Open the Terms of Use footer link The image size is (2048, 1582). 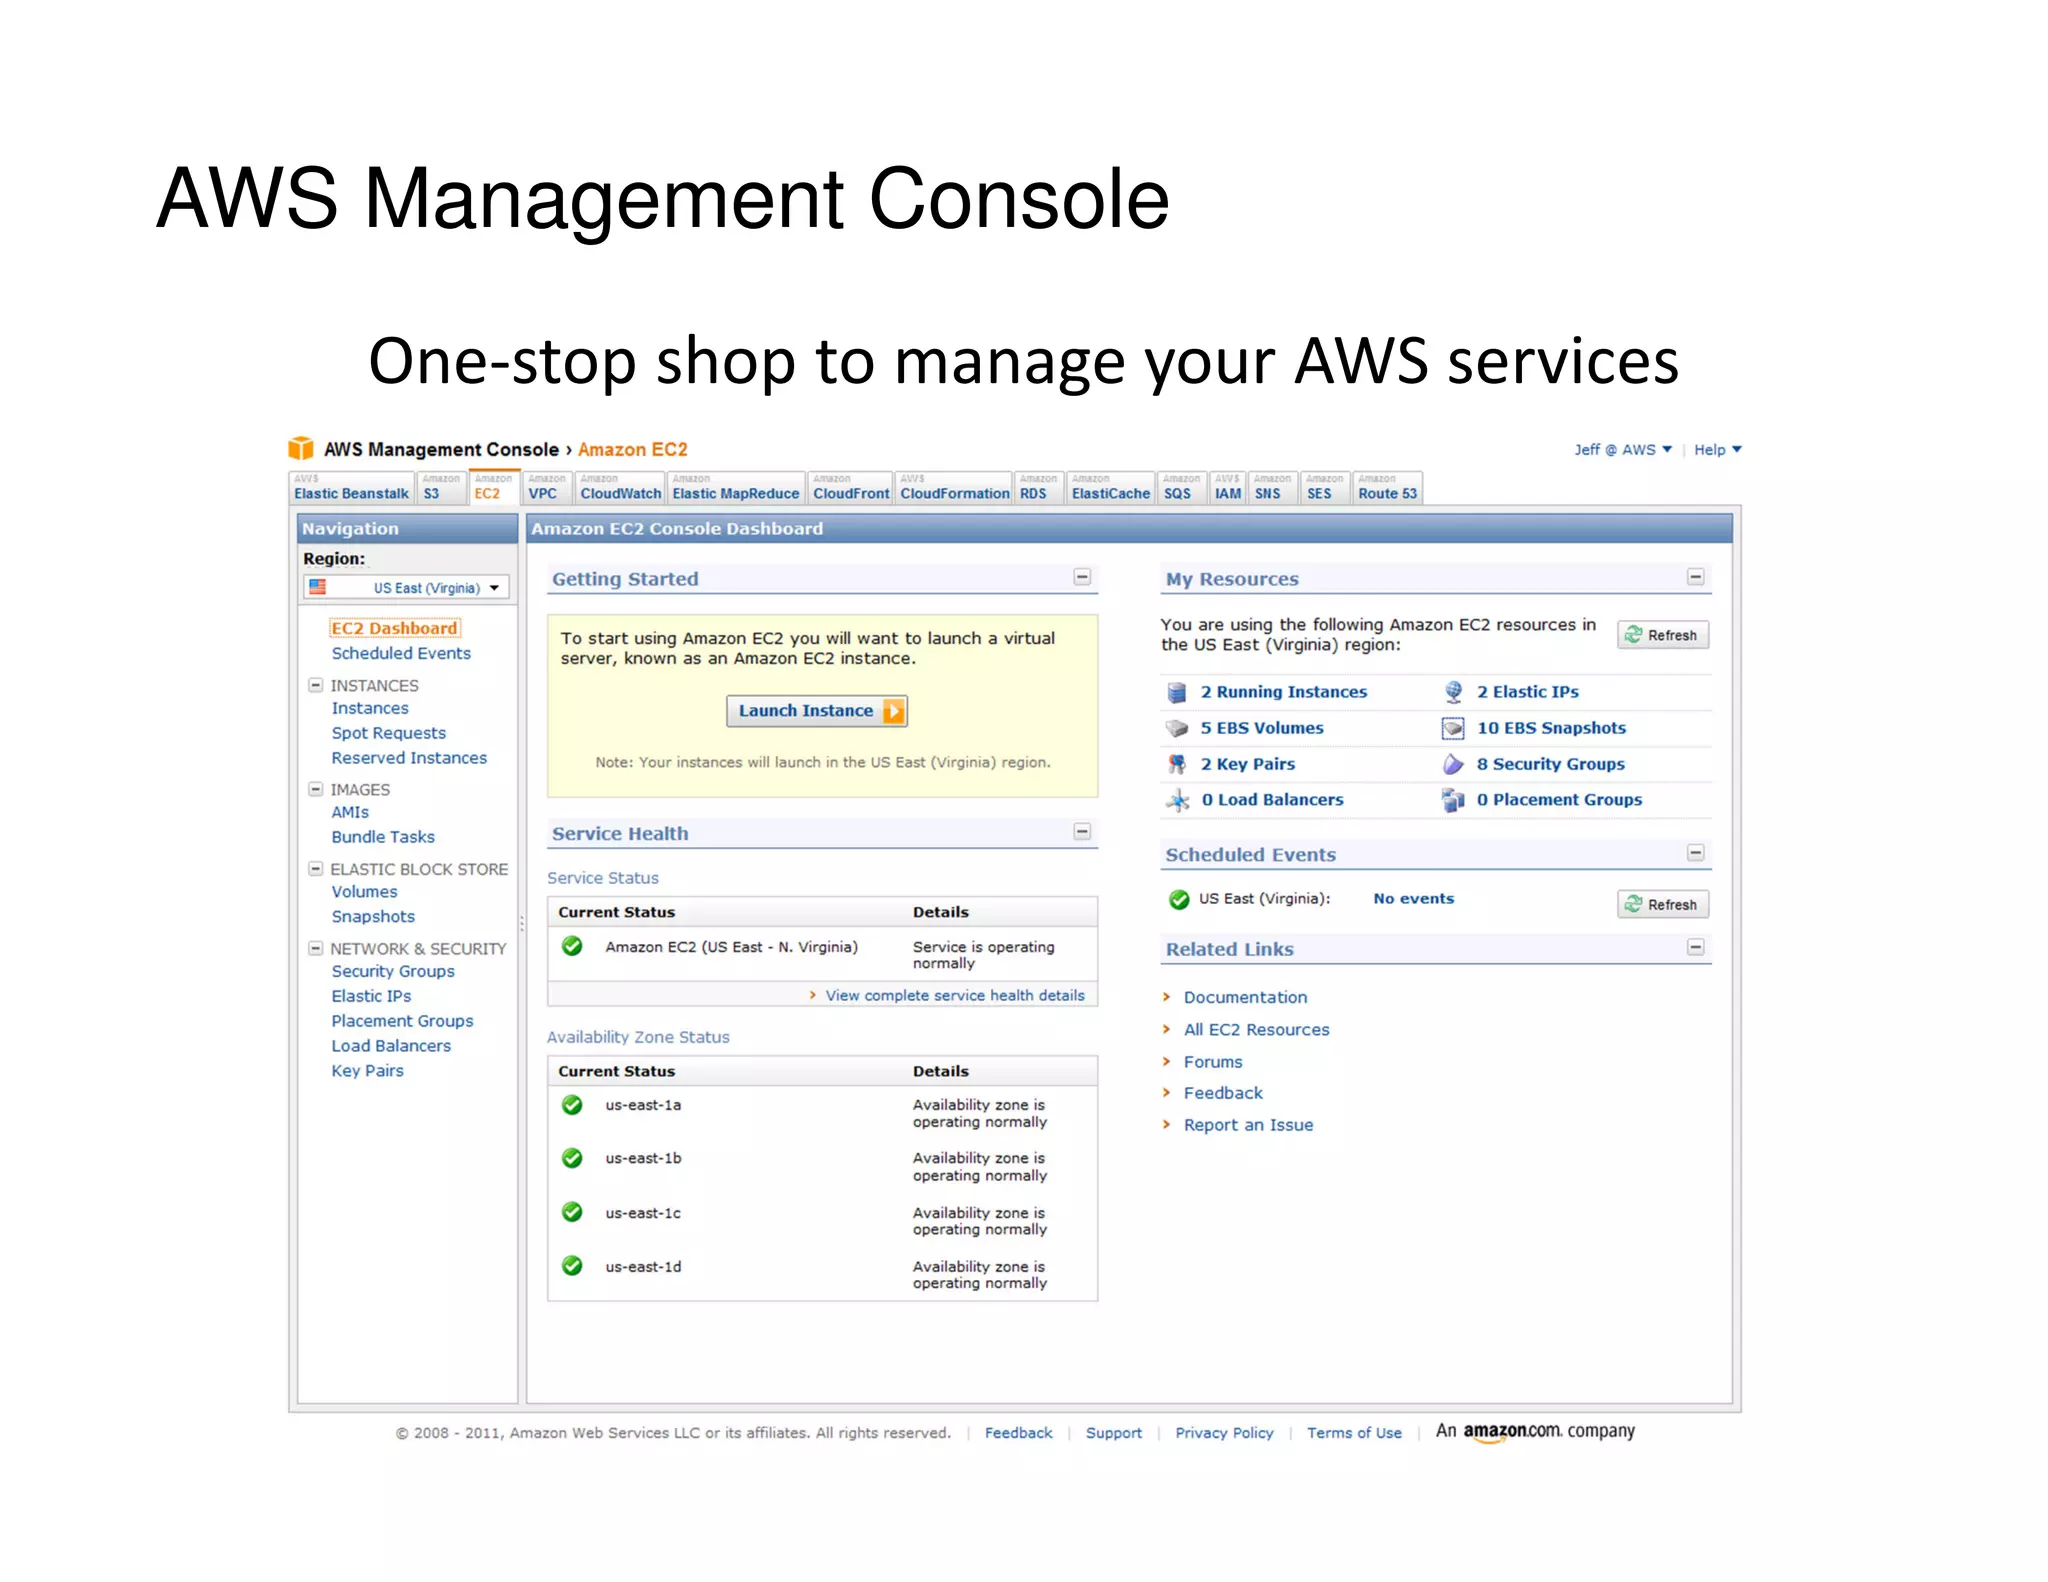(1354, 1433)
